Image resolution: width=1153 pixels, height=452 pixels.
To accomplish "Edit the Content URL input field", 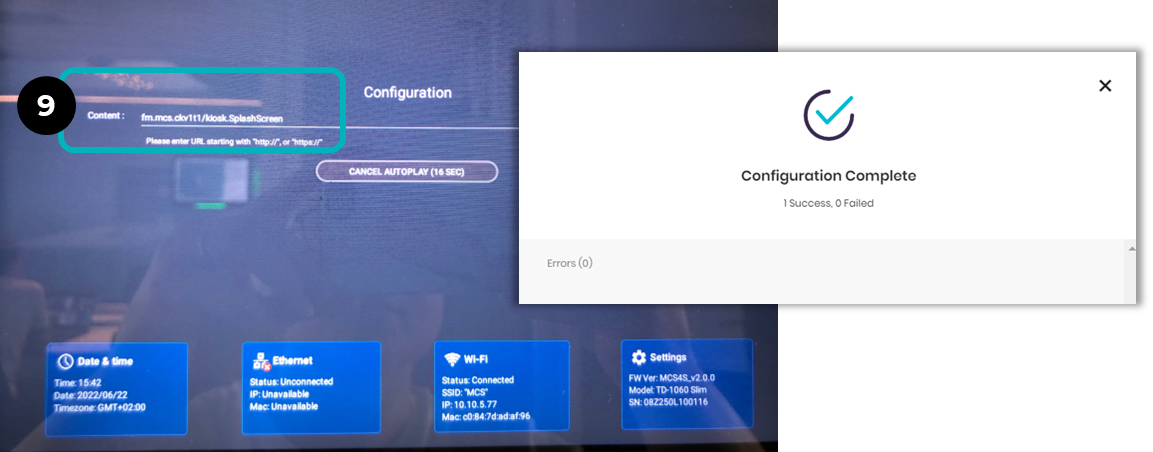I will tap(329, 118).
